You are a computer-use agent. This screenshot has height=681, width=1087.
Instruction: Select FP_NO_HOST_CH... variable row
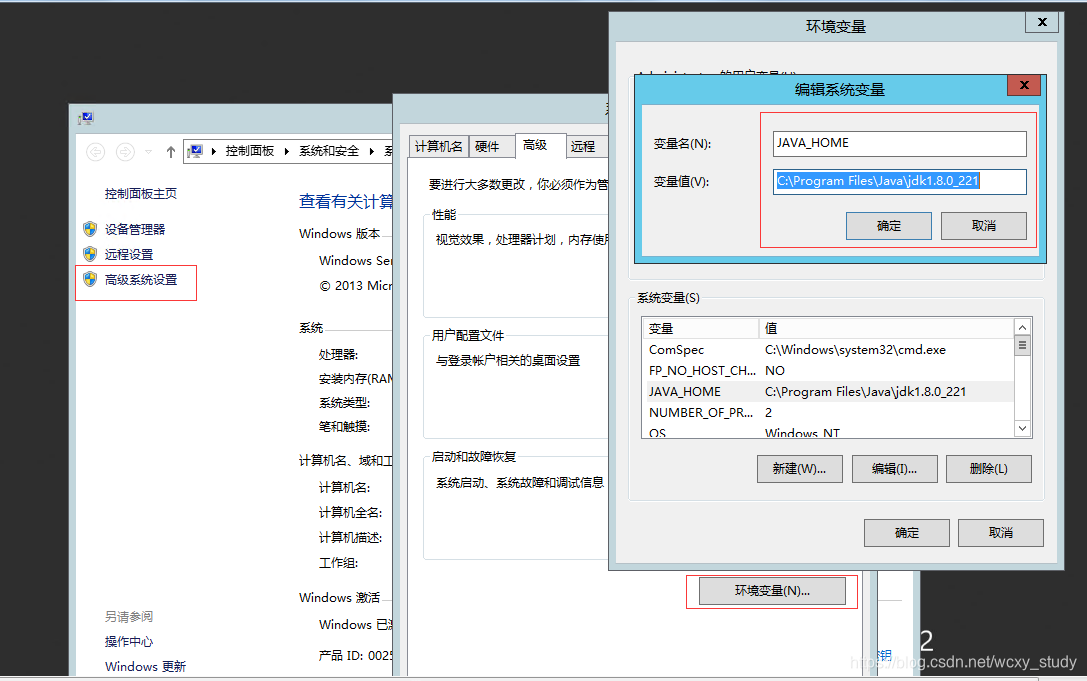pos(828,370)
